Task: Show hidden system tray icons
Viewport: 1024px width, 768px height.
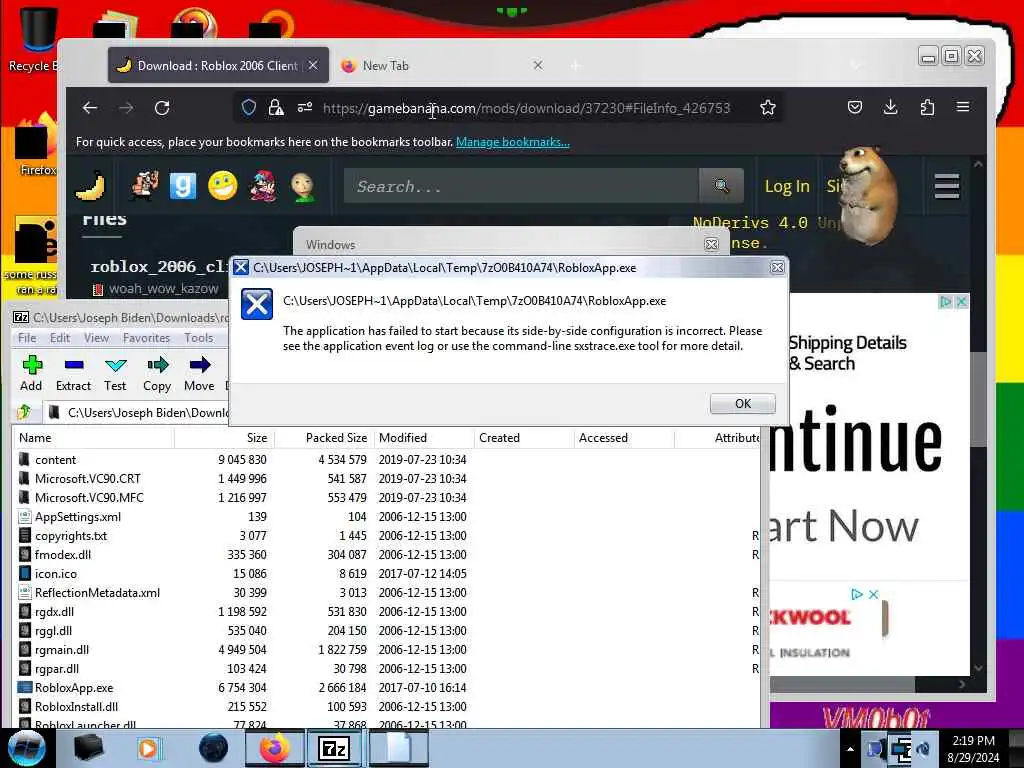Action: click(850, 749)
